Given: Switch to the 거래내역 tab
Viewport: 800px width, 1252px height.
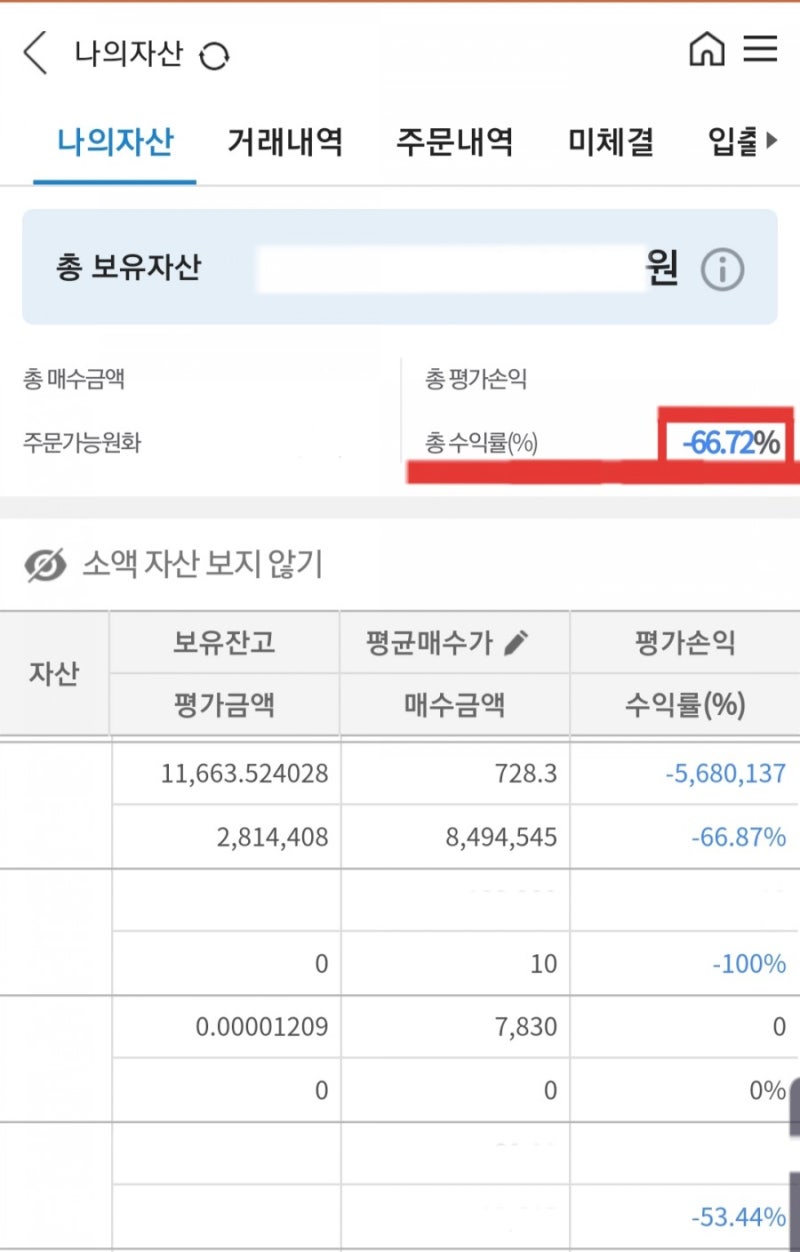Looking at the screenshot, I should (x=287, y=142).
